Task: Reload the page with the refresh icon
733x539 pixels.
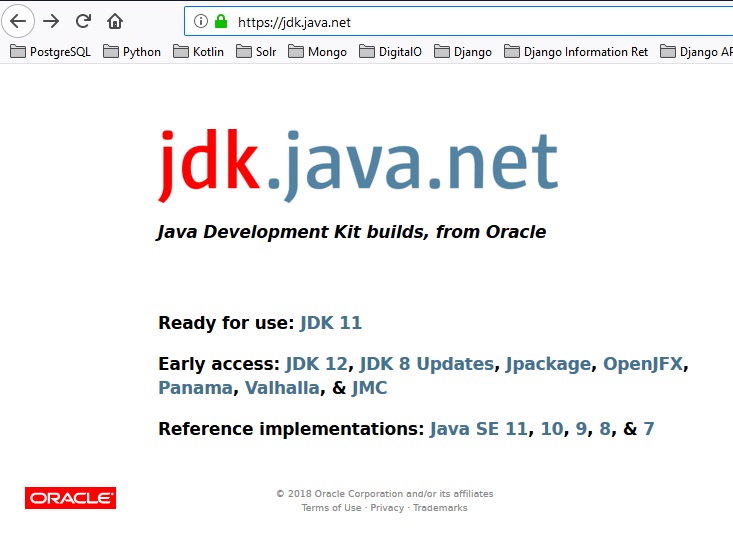Action: tap(83, 21)
